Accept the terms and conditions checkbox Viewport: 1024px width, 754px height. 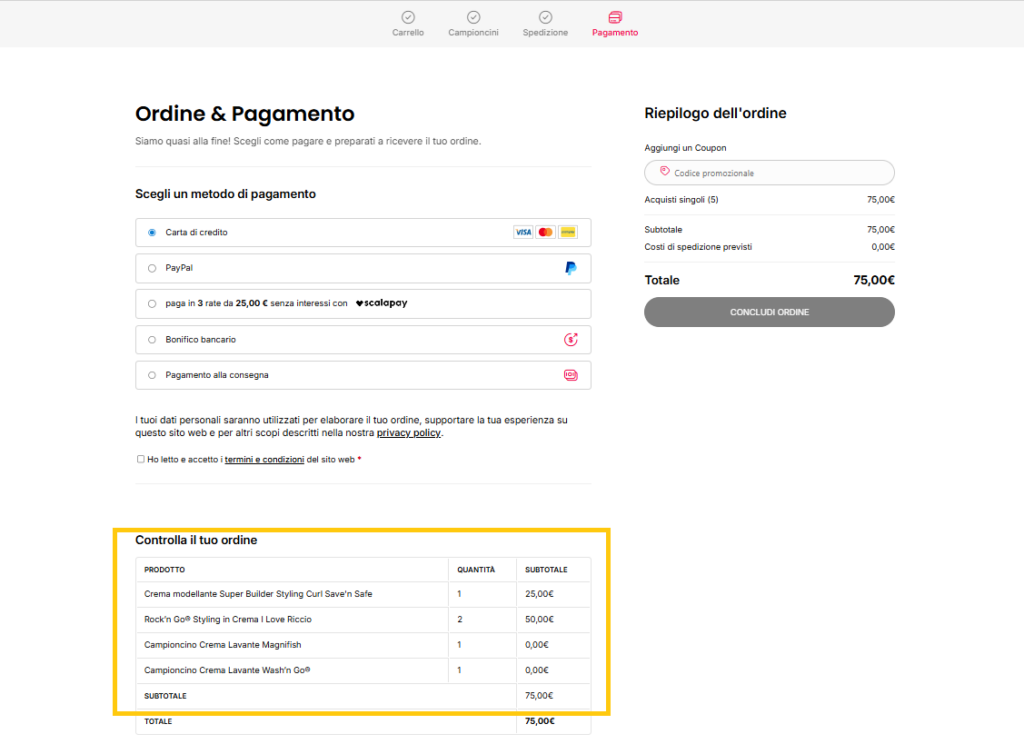[x=141, y=459]
